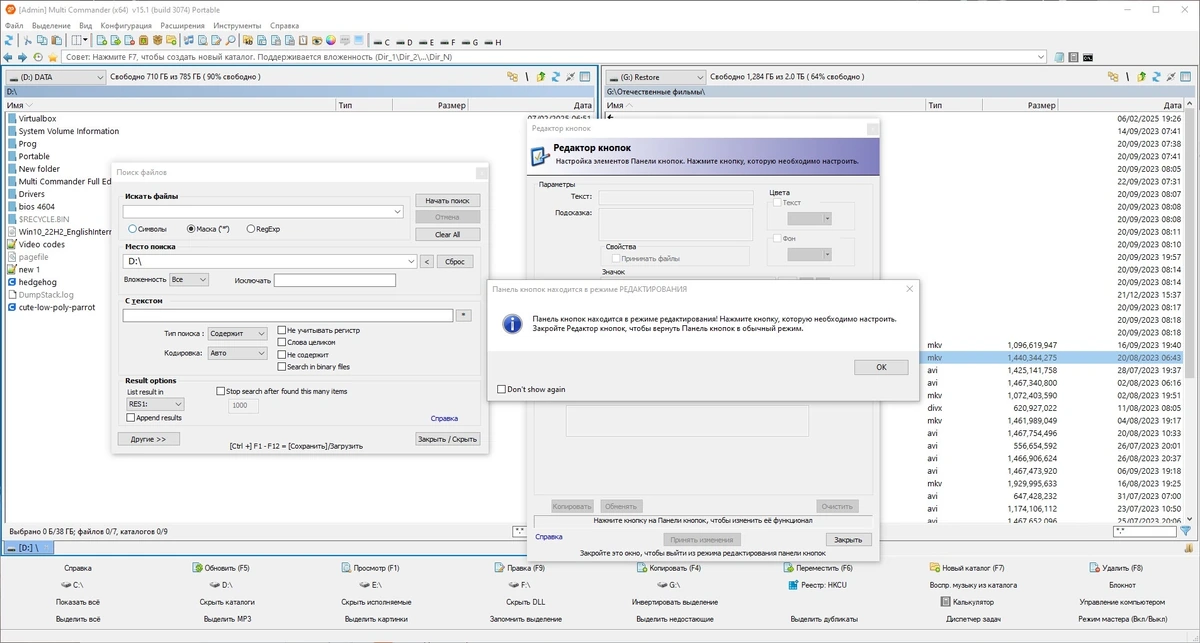
Task: Open the Конфигурация menu
Action: tap(127, 25)
